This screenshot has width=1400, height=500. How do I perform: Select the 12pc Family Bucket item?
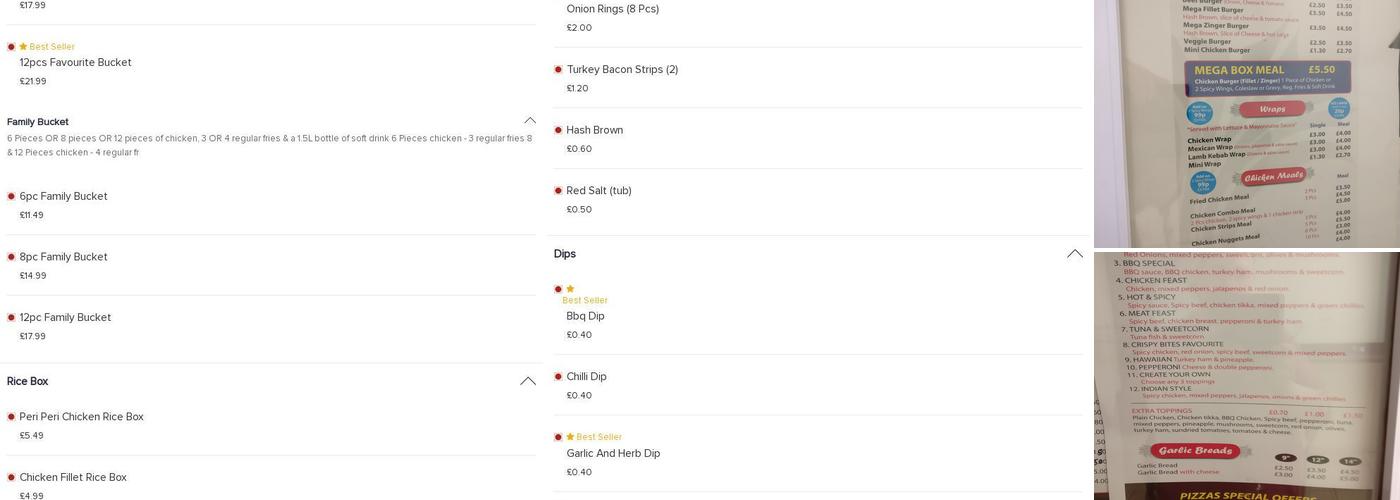tap(65, 318)
